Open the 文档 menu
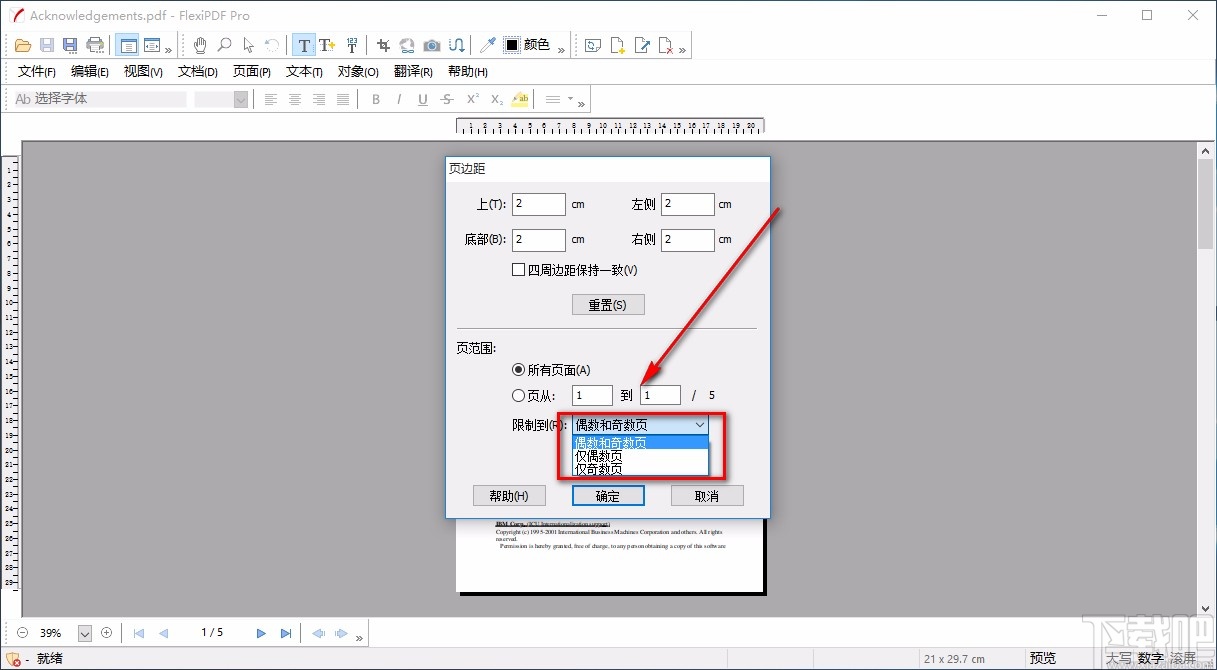 (196, 71)
